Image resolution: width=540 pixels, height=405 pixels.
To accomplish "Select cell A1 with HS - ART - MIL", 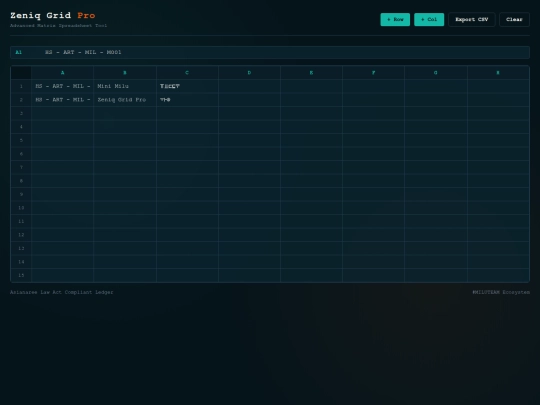I will 62,86.
